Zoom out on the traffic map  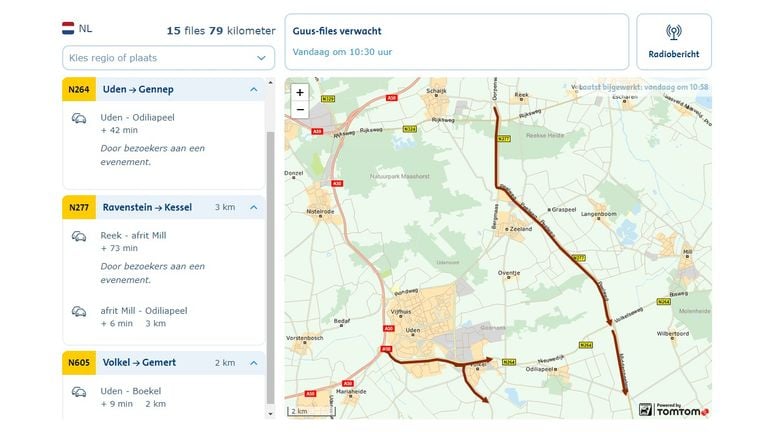tap(300, 109)
